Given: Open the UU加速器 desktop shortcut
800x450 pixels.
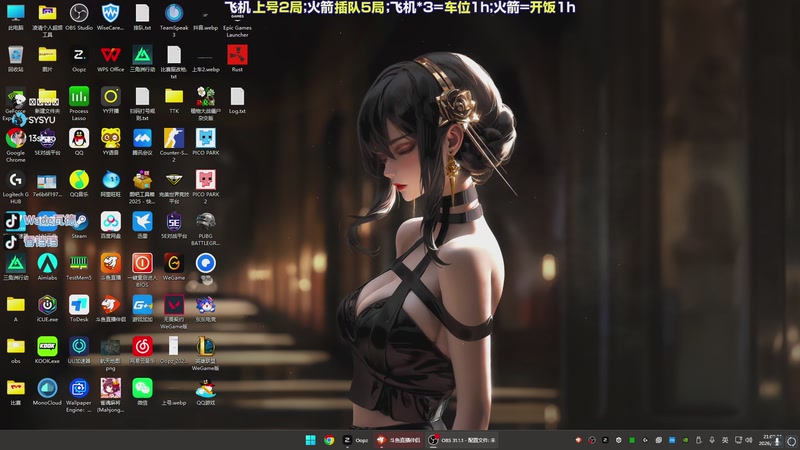Looking at the screenshot, I should click(x=79, y=349).
